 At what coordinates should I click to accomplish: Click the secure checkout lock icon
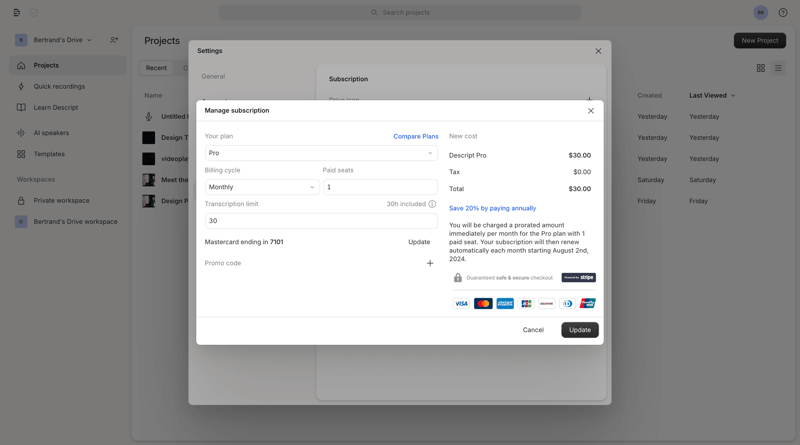[458, 278]
